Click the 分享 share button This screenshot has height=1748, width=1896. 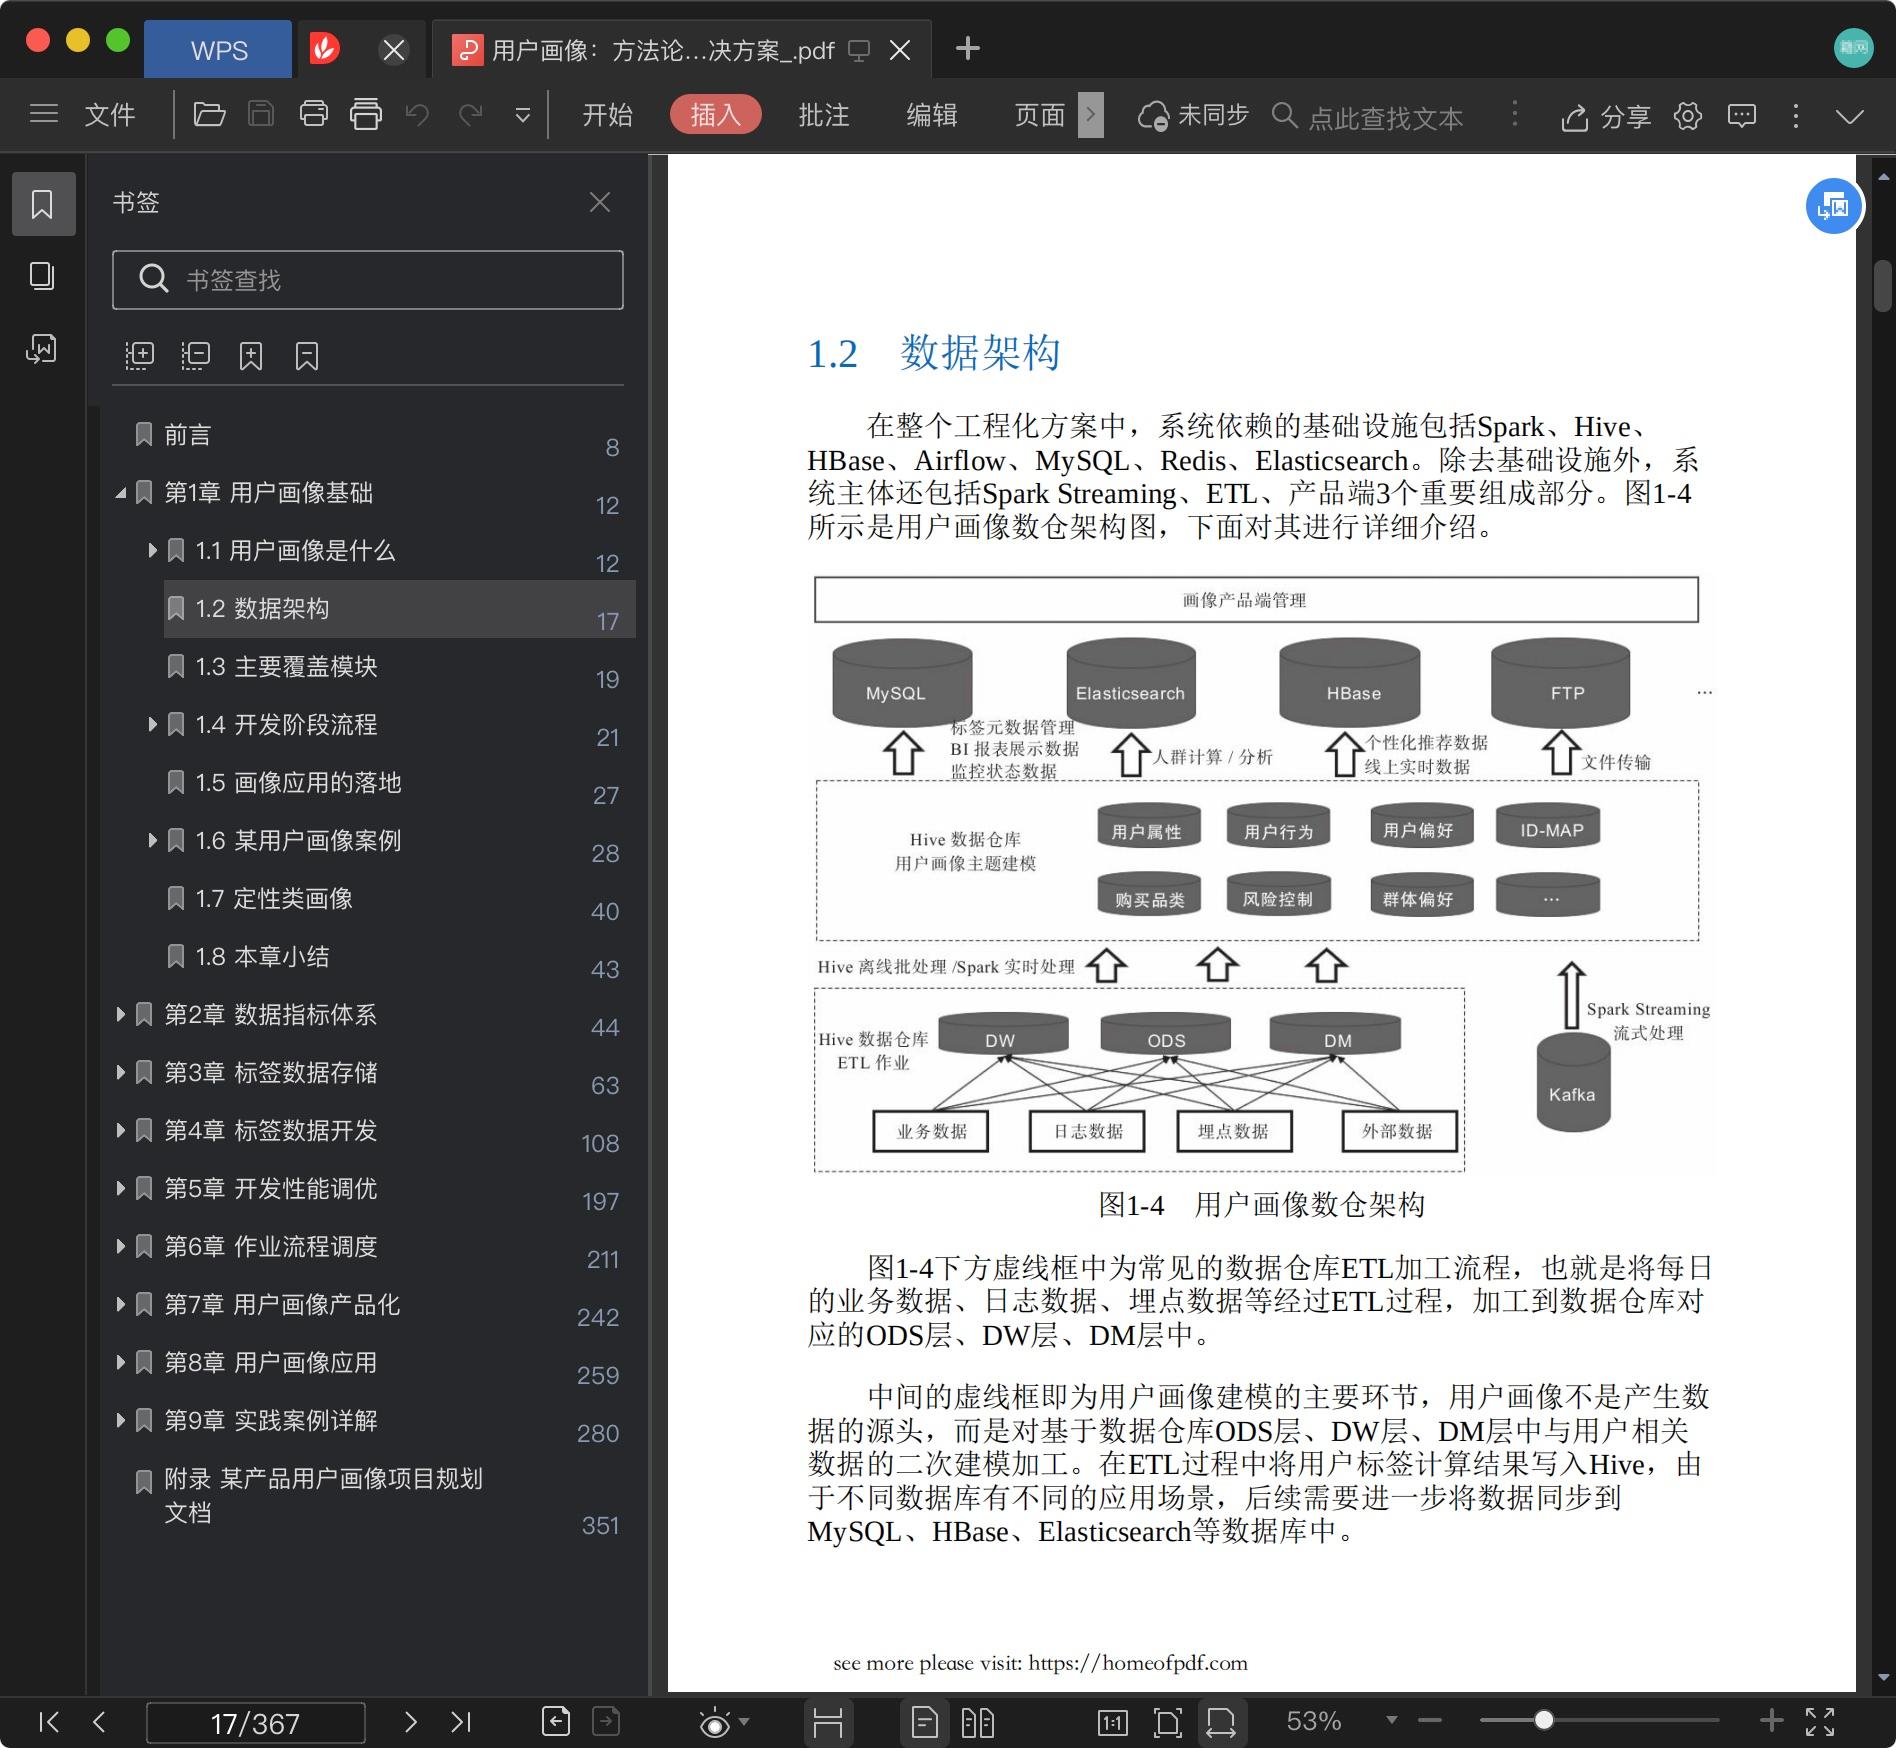click(x=1605, y=117)
